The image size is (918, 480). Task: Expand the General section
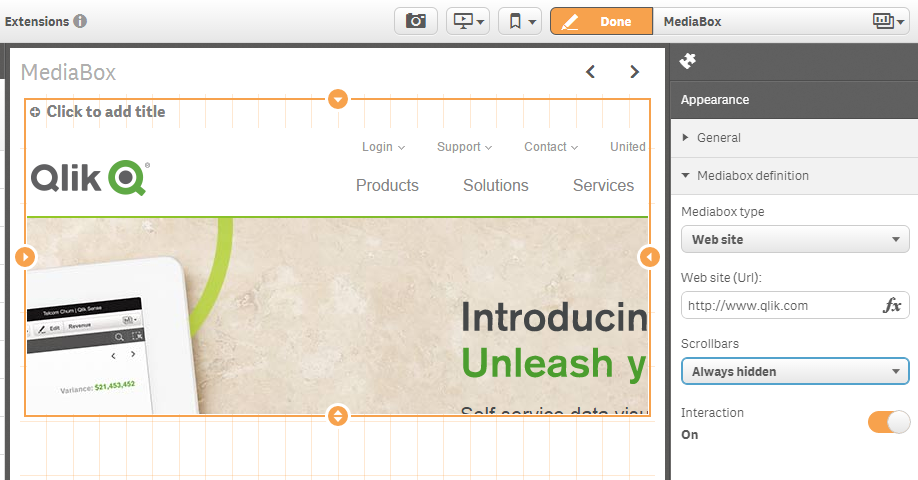point(794,138)
